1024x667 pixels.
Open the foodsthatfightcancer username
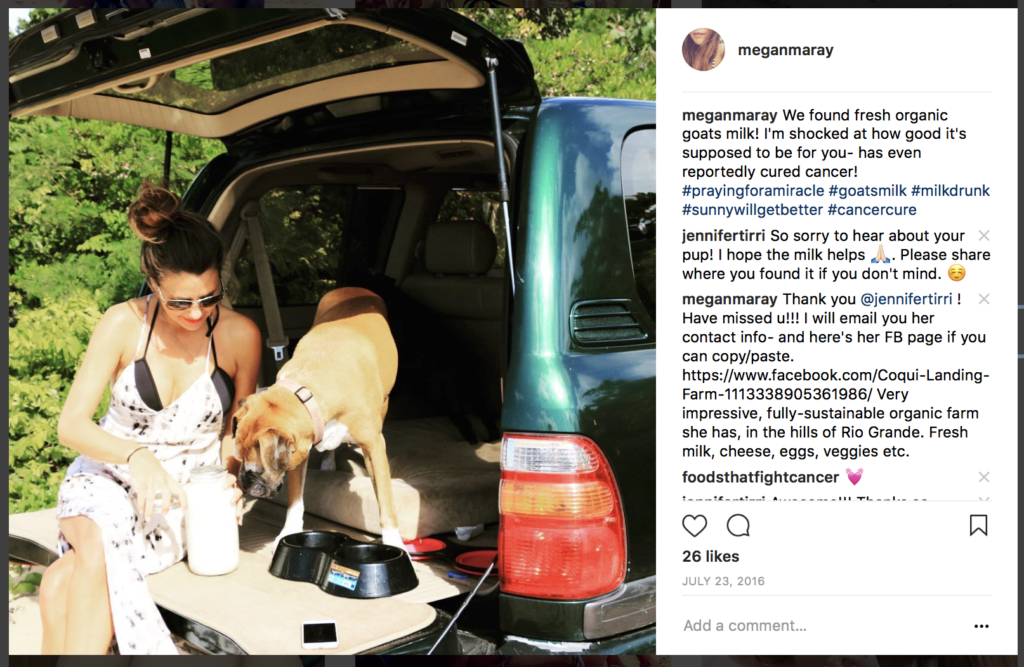760,478
